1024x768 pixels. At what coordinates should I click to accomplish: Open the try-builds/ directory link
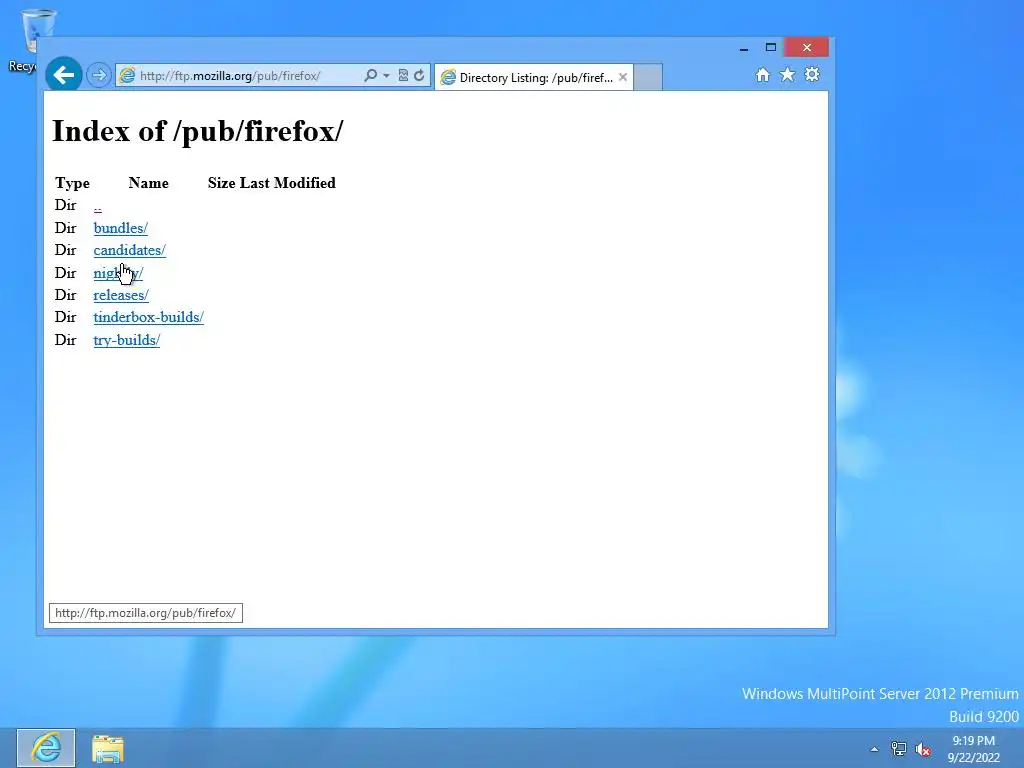[127, 340]
